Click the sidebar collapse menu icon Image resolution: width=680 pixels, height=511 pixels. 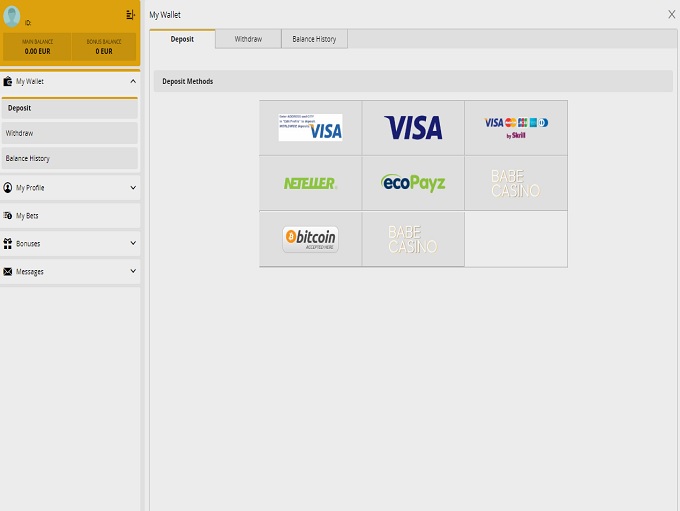click(130, 15)
